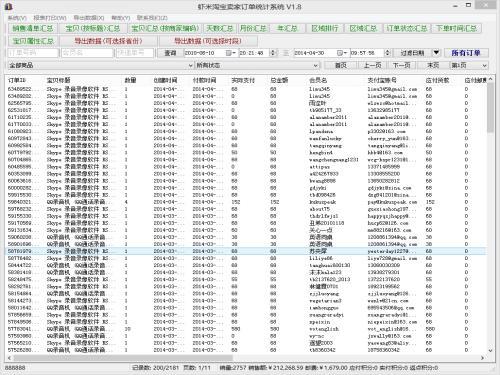Click 区域排行 button
500x375 pixels.
[325, 28]
